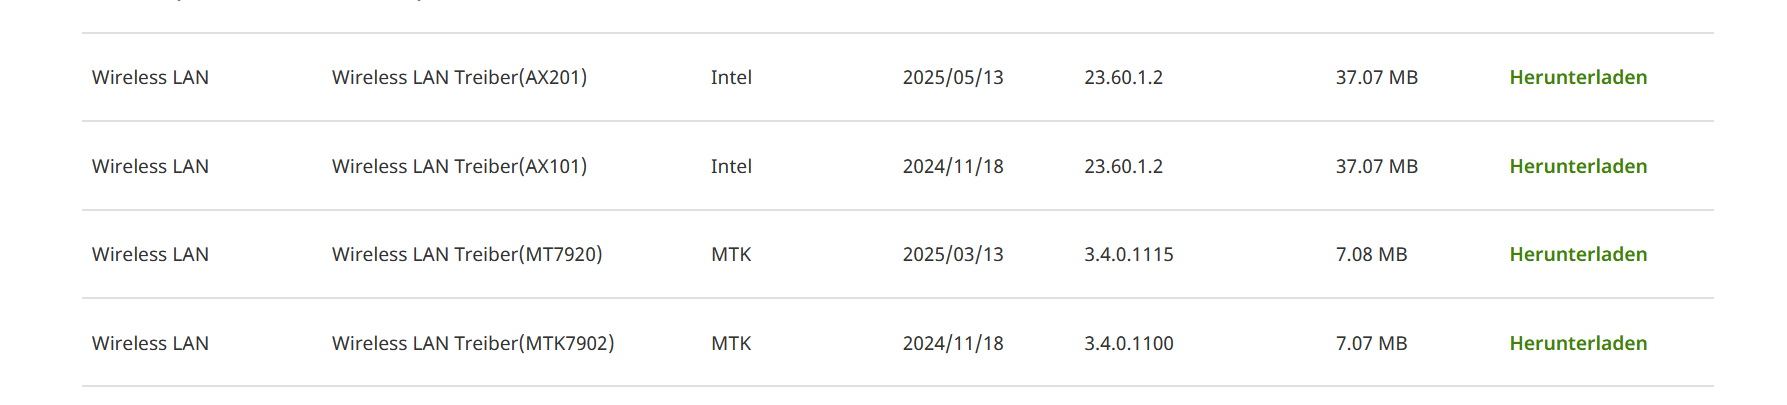Select the 2025/03/13 date cell

pos(953,254)
